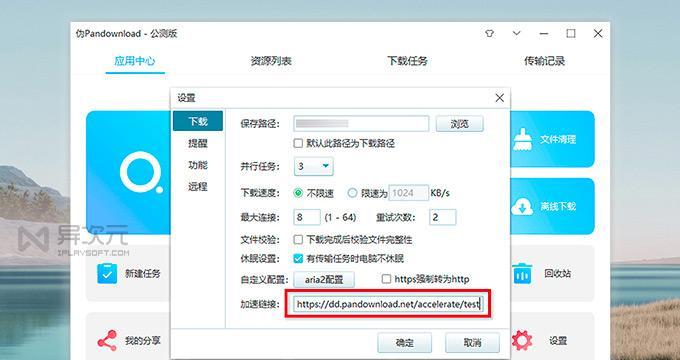Image resolution: width=680 pixels, height=360 pixels.
Task: Close the 设置 dialog with the X
Action: pos(500,98)
